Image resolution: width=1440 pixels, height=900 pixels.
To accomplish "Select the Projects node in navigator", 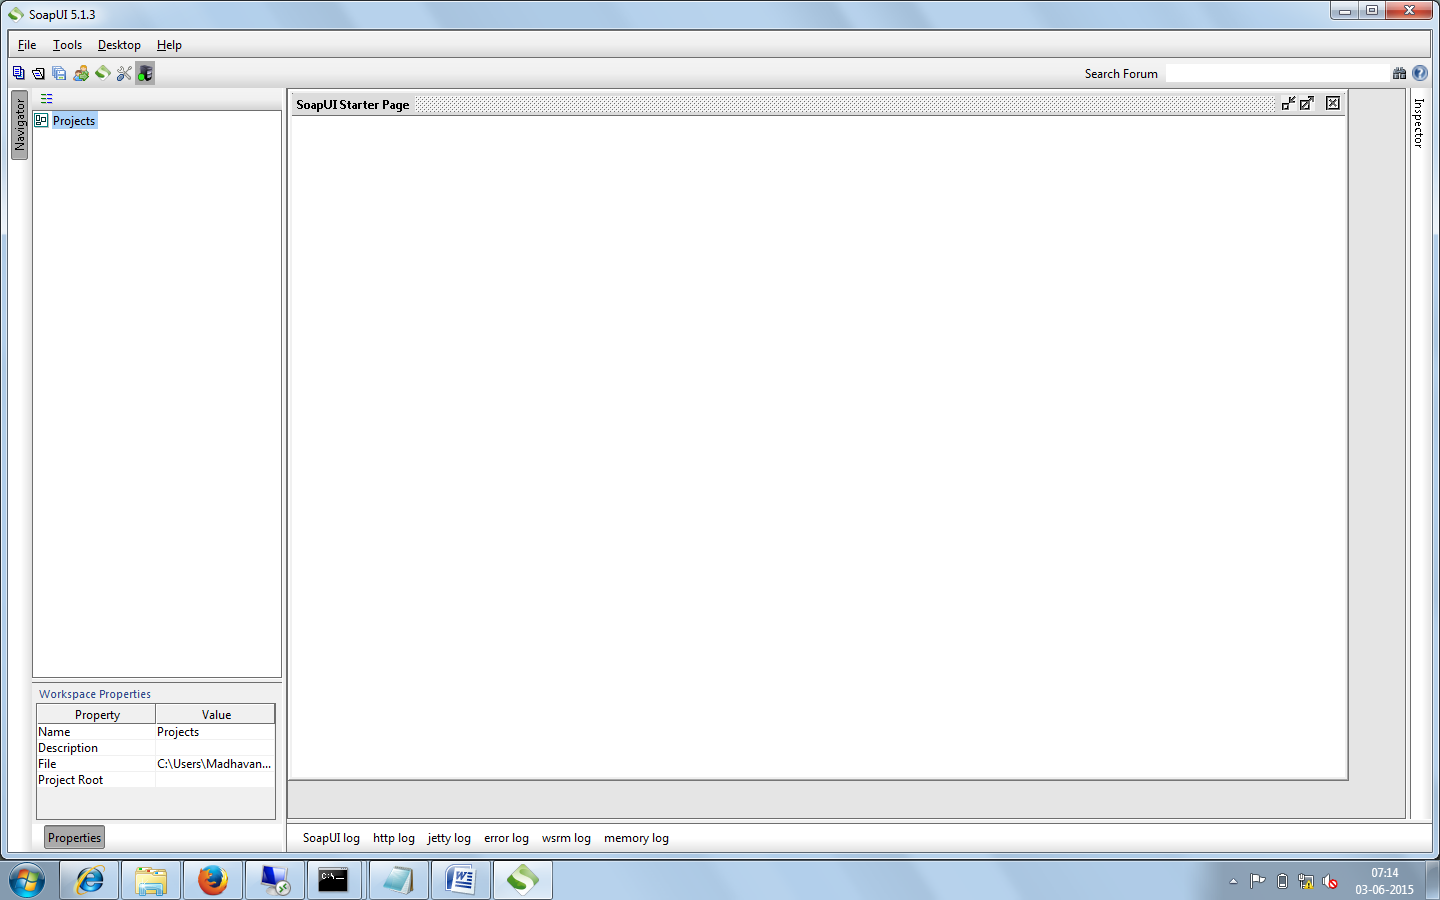I will point(74,121).
